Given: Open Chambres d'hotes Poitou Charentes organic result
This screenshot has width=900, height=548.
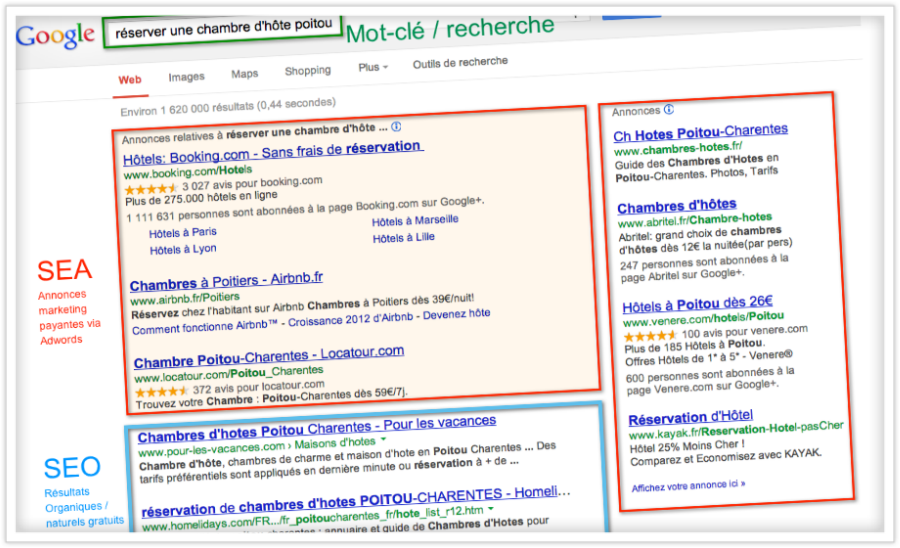Looking at the screenshot, I should coord(317,429).
